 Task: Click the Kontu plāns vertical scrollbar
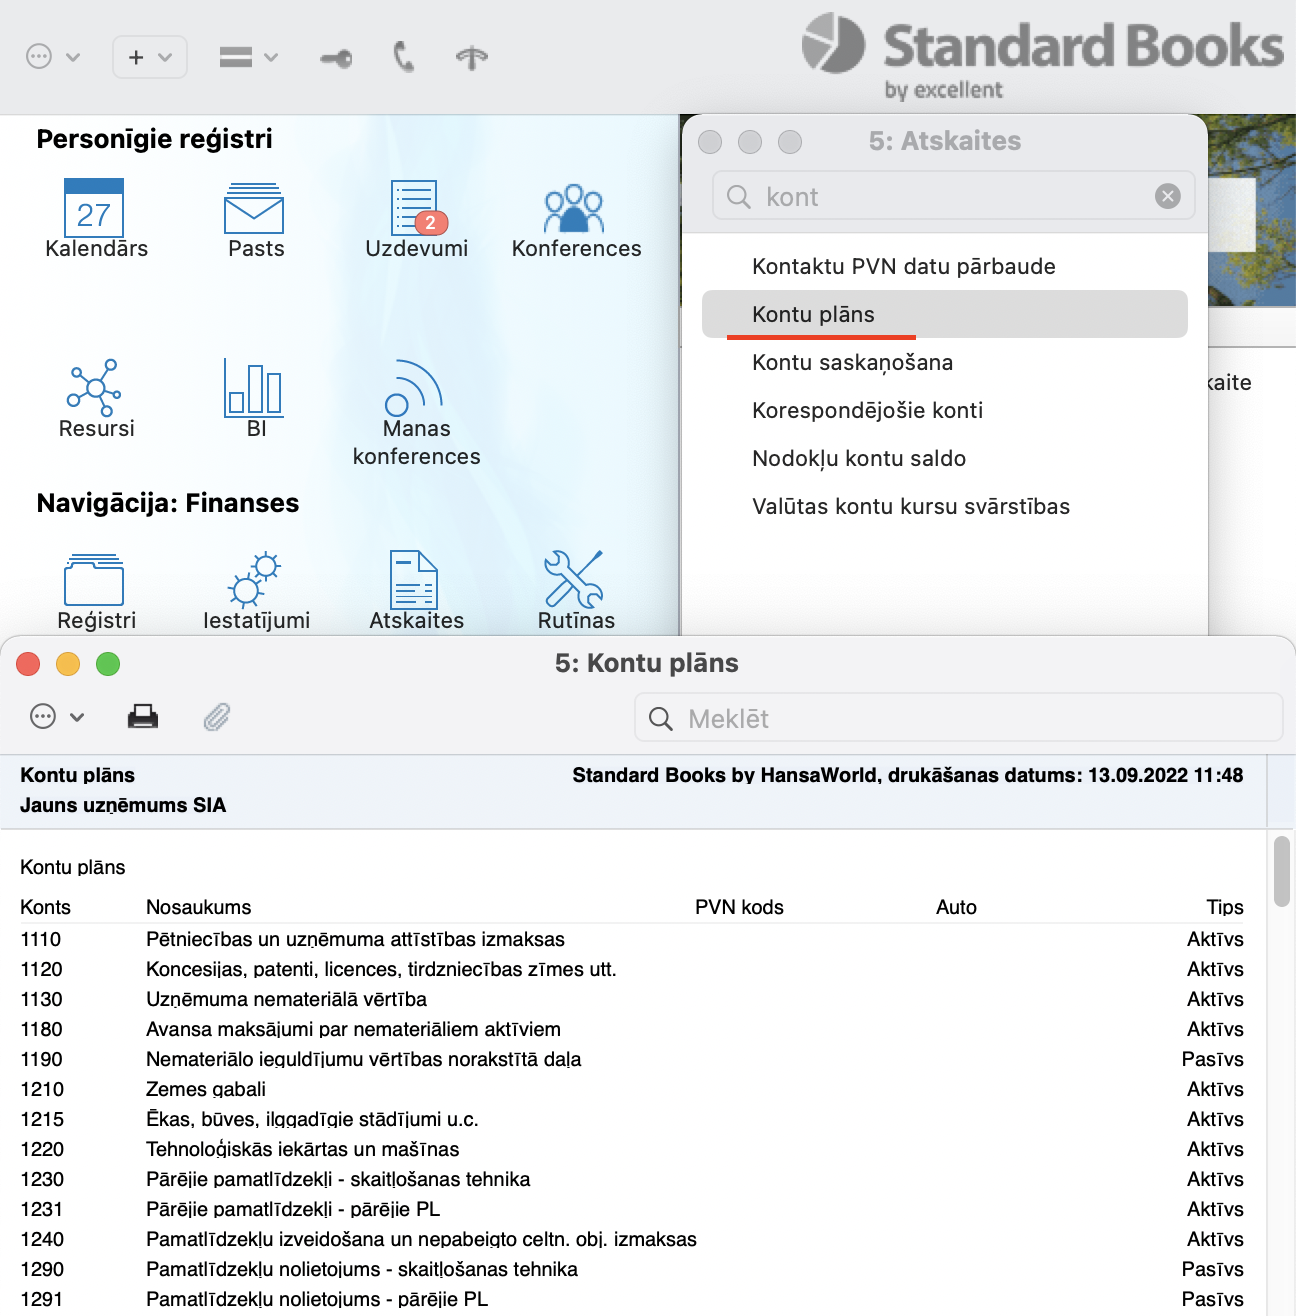[x=1281, y=872]
